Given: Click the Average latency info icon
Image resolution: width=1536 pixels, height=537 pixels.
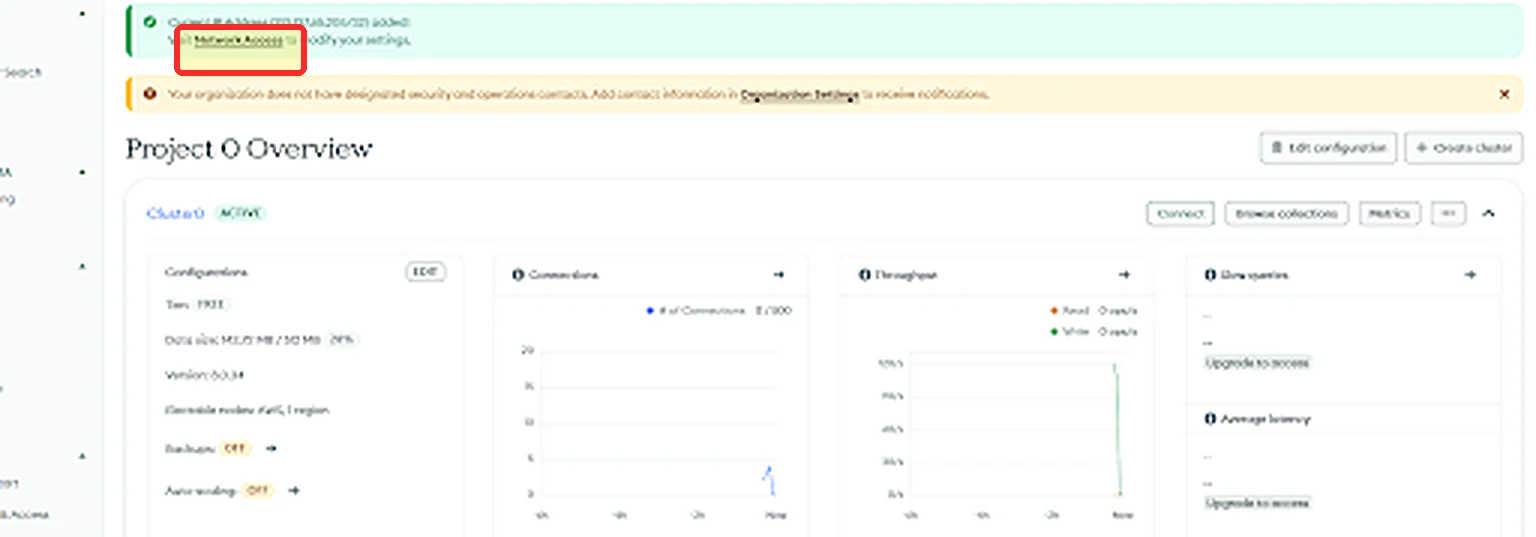Looking at the screenshot, I should (x=1211, y=419).
